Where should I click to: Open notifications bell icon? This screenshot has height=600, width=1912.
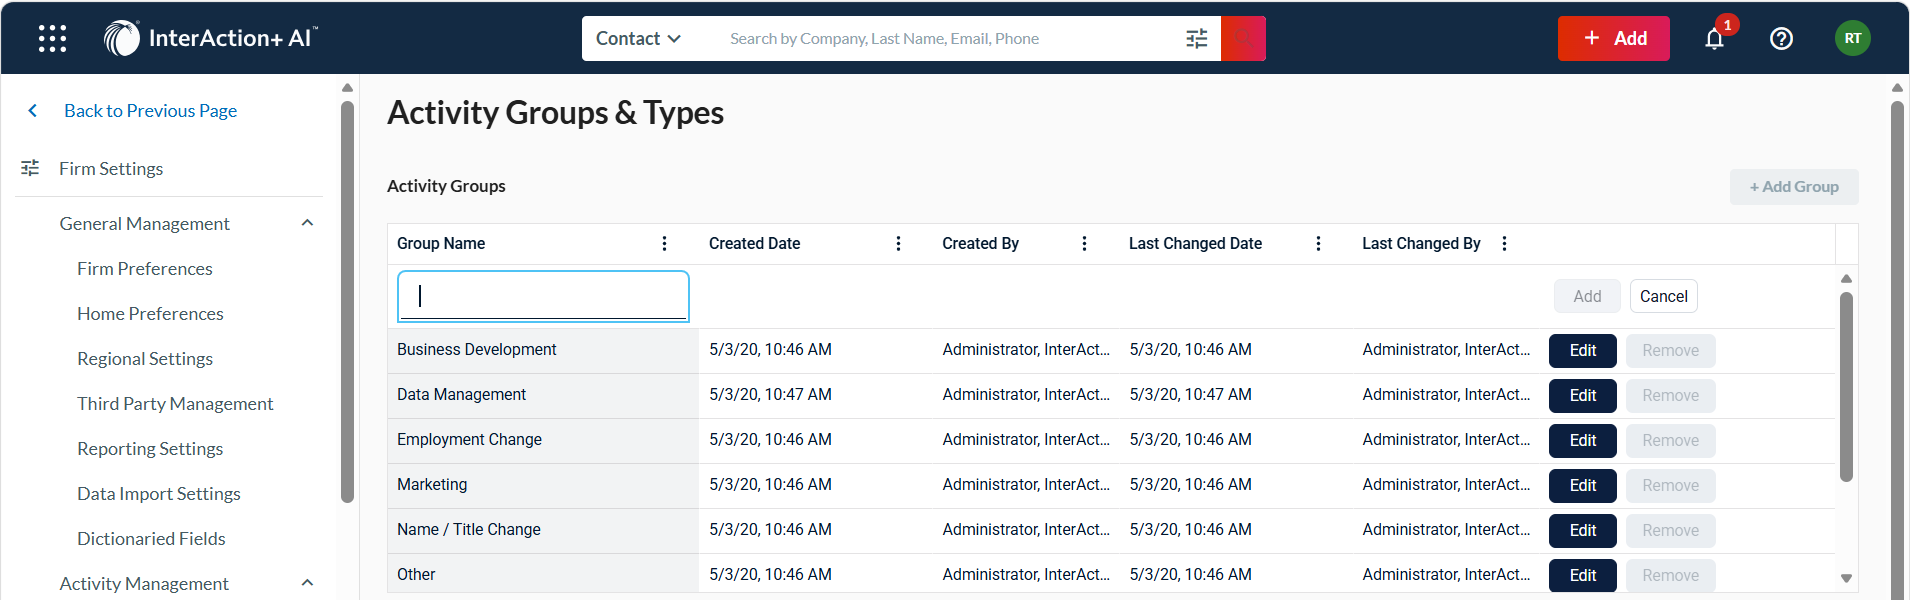click(x=1715, y=38)
